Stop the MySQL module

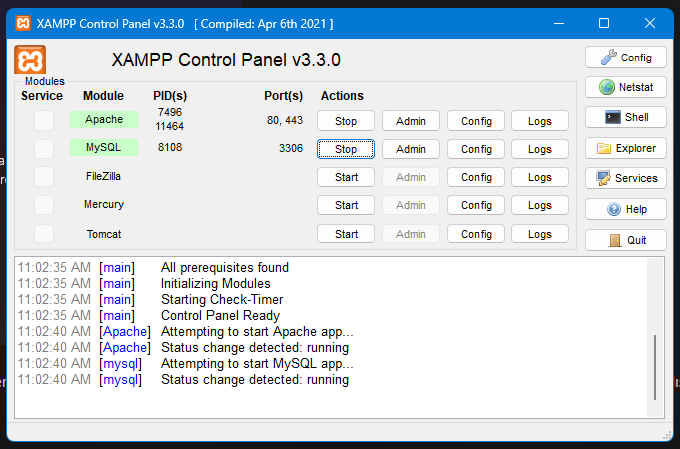pos(346,149)
